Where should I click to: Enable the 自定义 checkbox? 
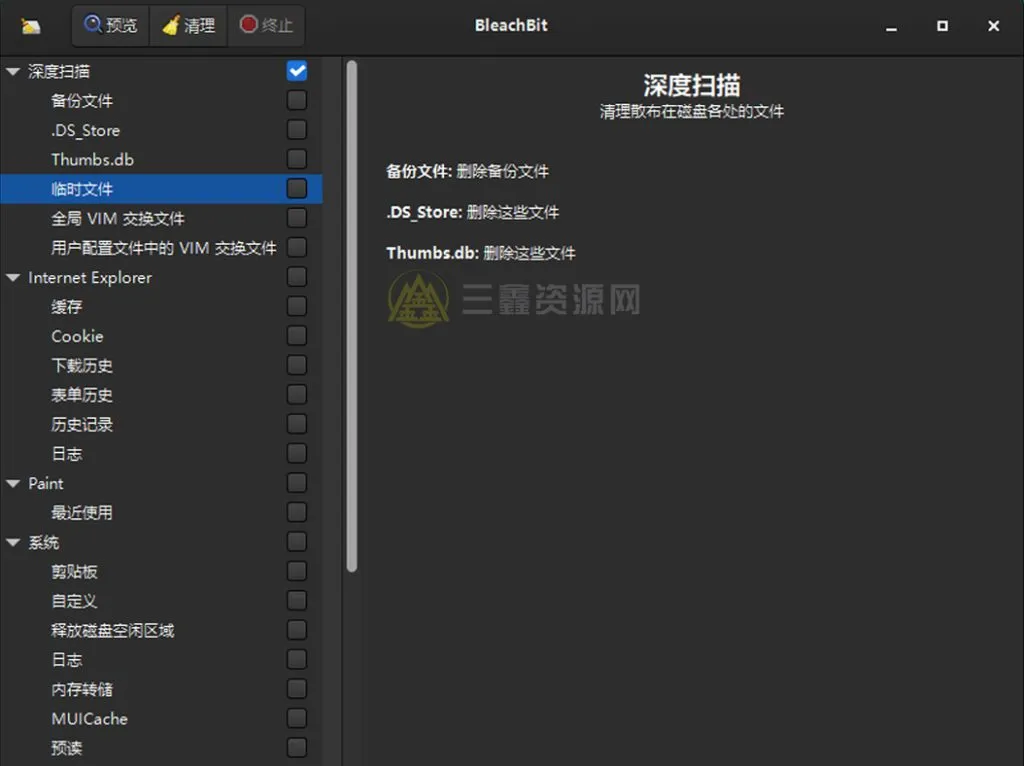(296, 600)
